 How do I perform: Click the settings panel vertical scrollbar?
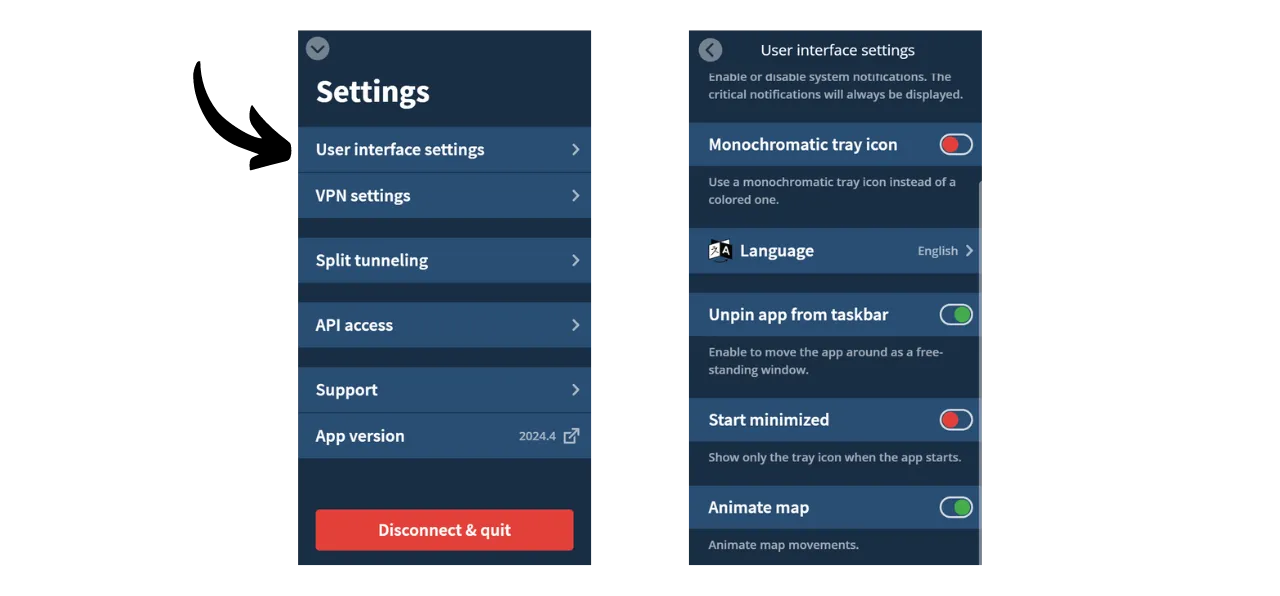[x=980, y=370]
